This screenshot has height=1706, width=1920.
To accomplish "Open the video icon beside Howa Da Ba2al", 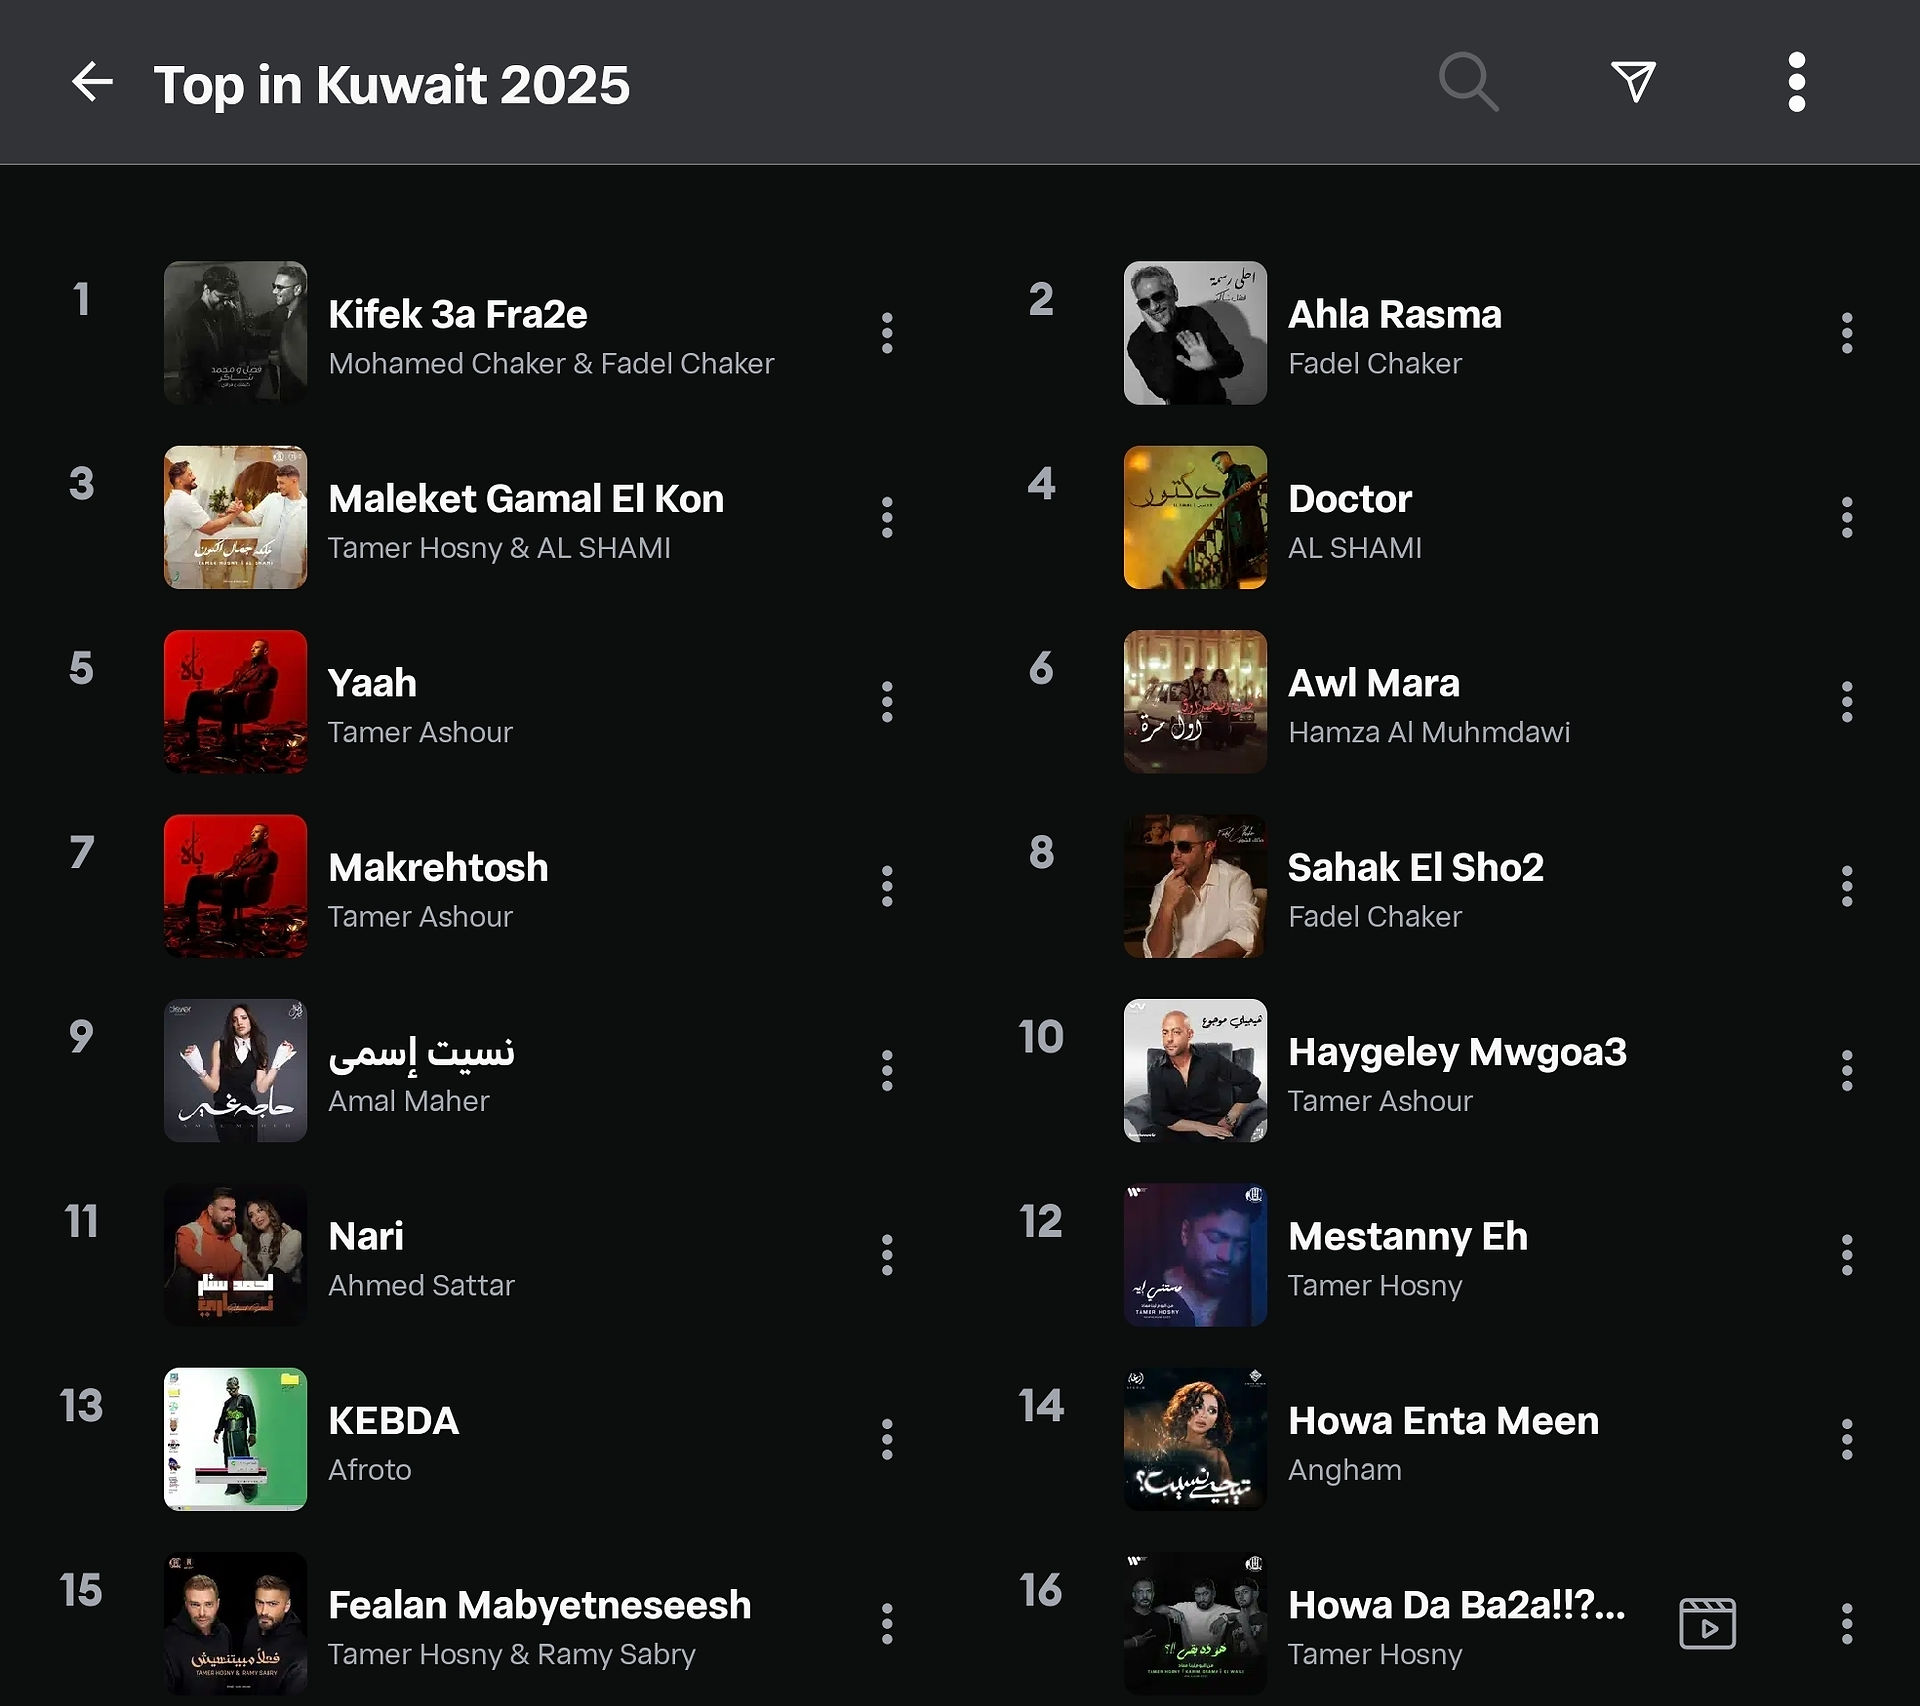I will 1707,1623.
